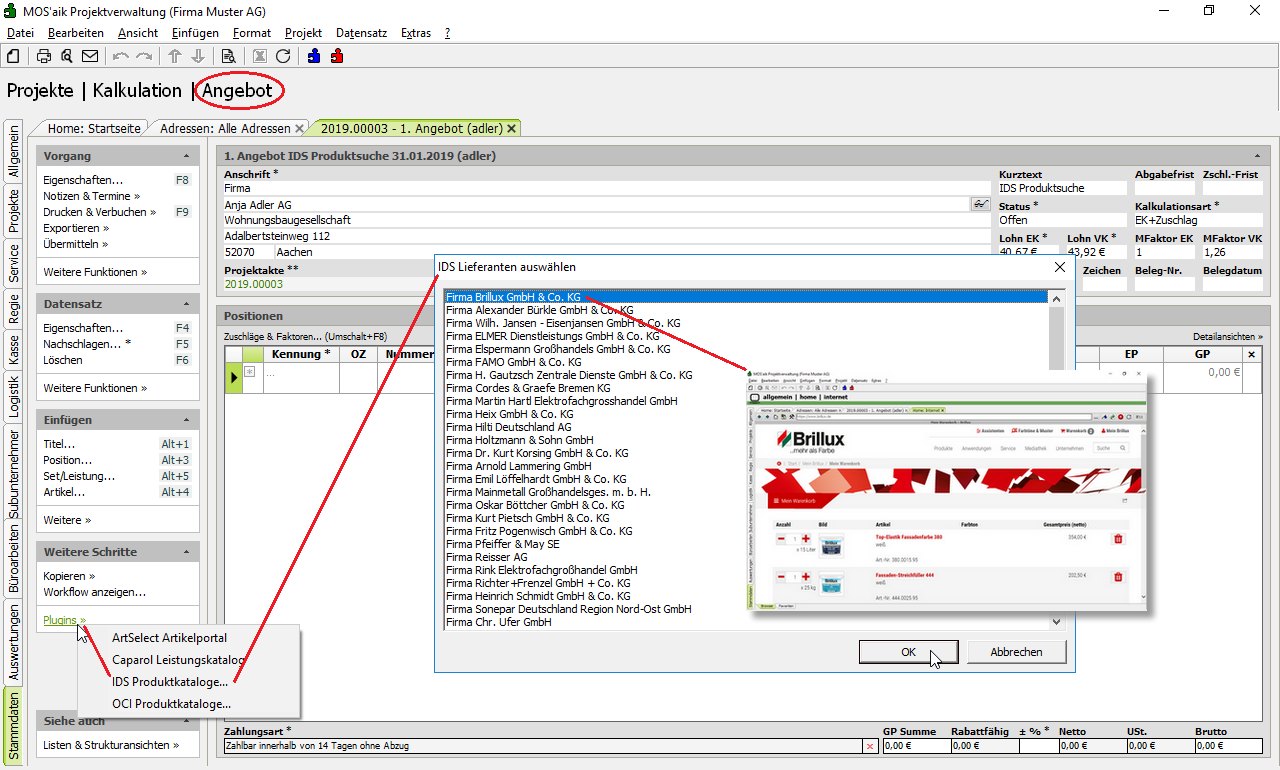The image size is (1280, 770).
Task: Open the Datensatz menu
Action: click(361, 33)
